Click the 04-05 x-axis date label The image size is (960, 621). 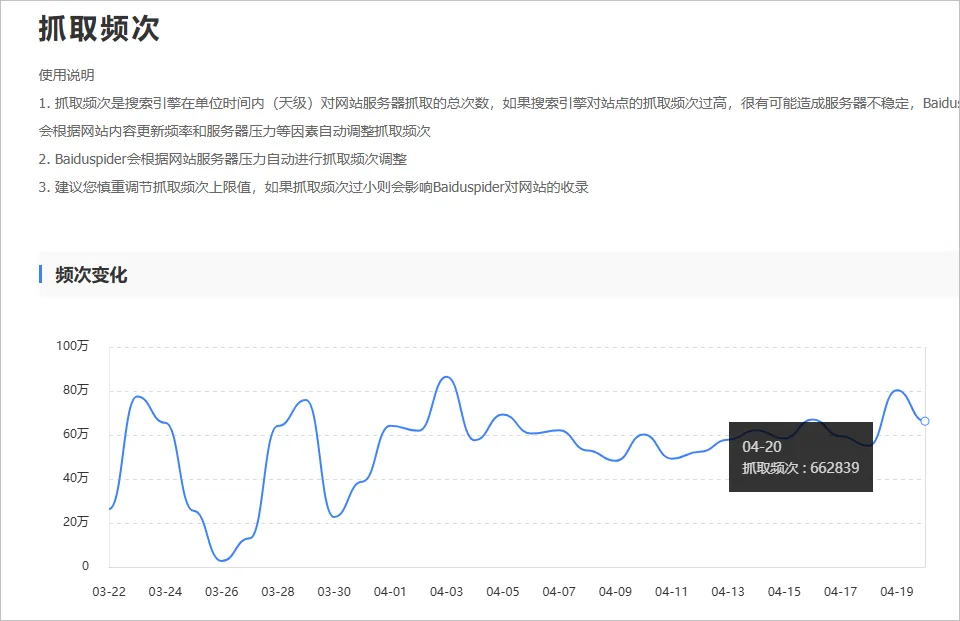503,592
